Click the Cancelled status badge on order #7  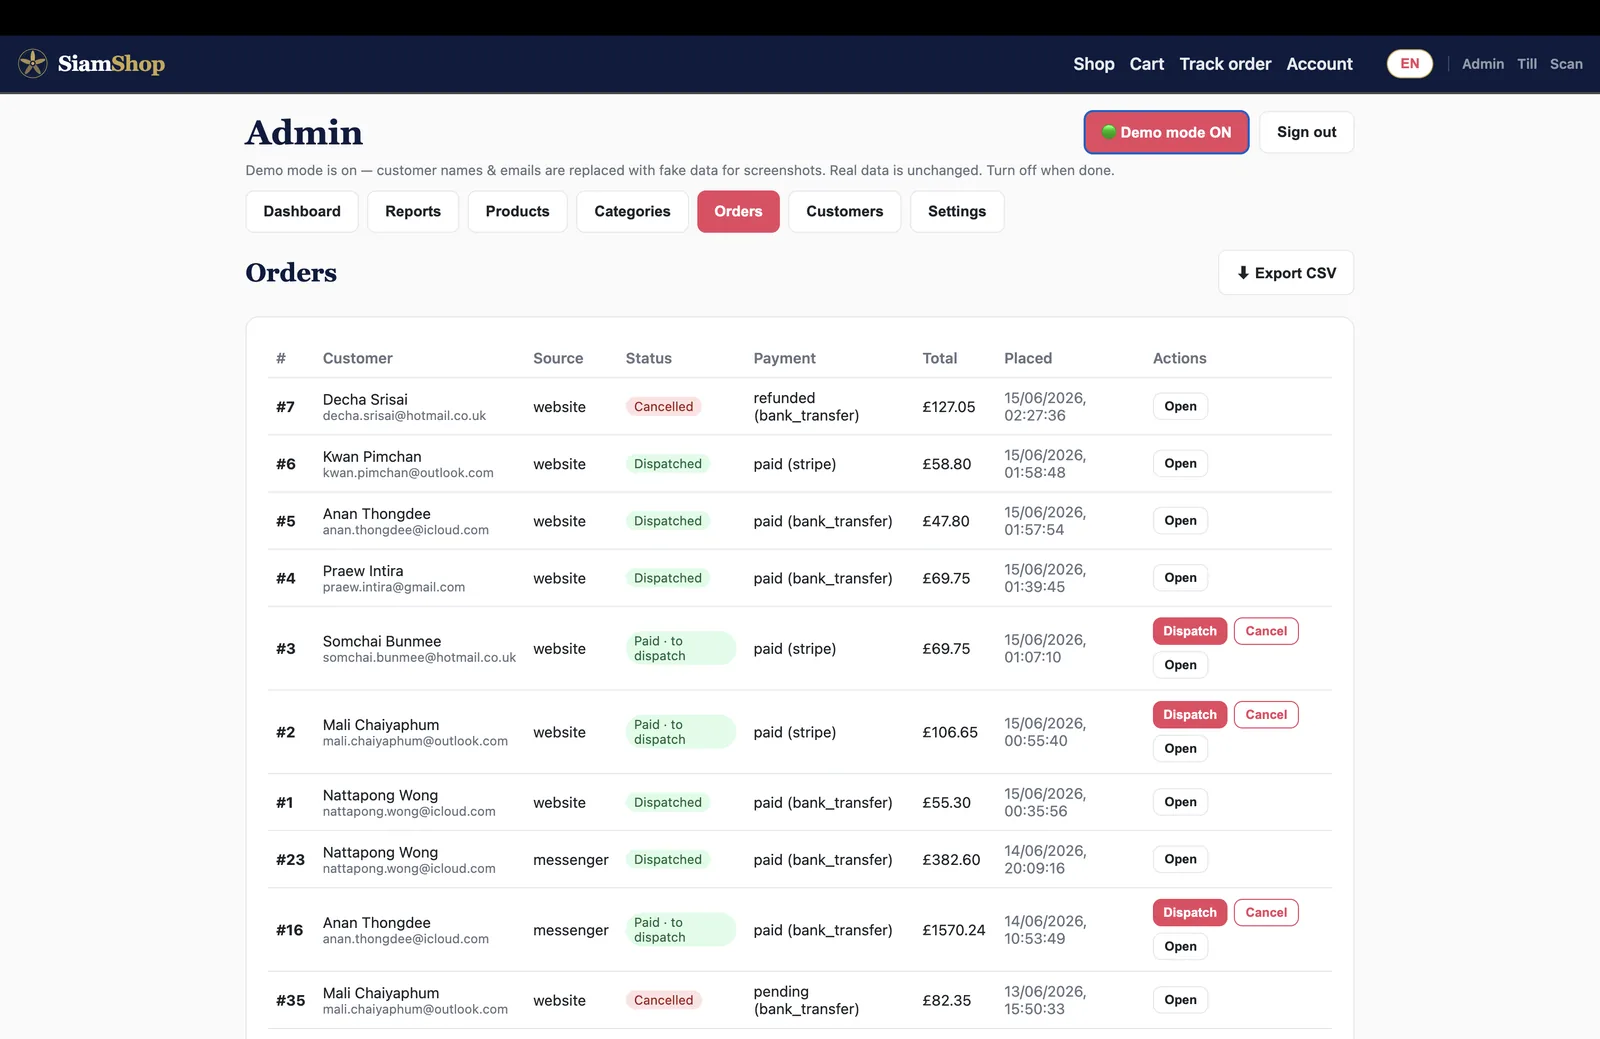[x=663, y=407]
